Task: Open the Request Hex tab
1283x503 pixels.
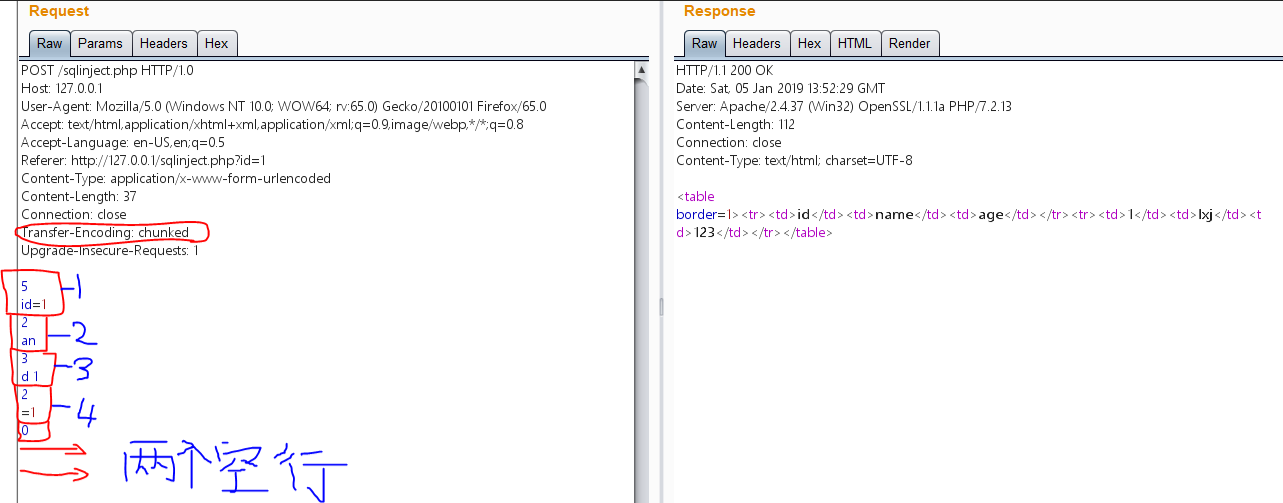Action: tap(216, 44)
